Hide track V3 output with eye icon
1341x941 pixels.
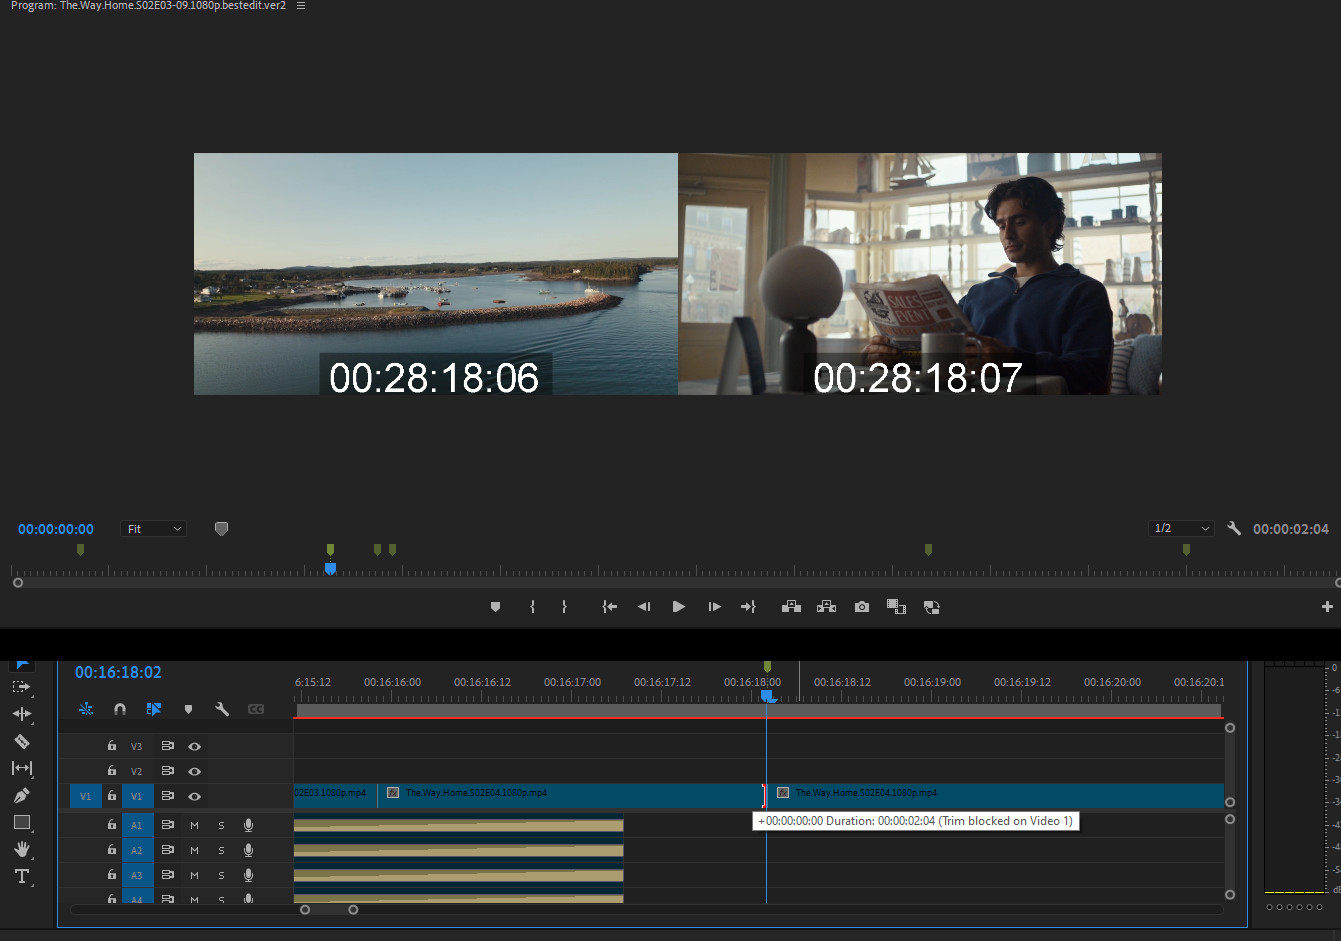coord(194,746)
